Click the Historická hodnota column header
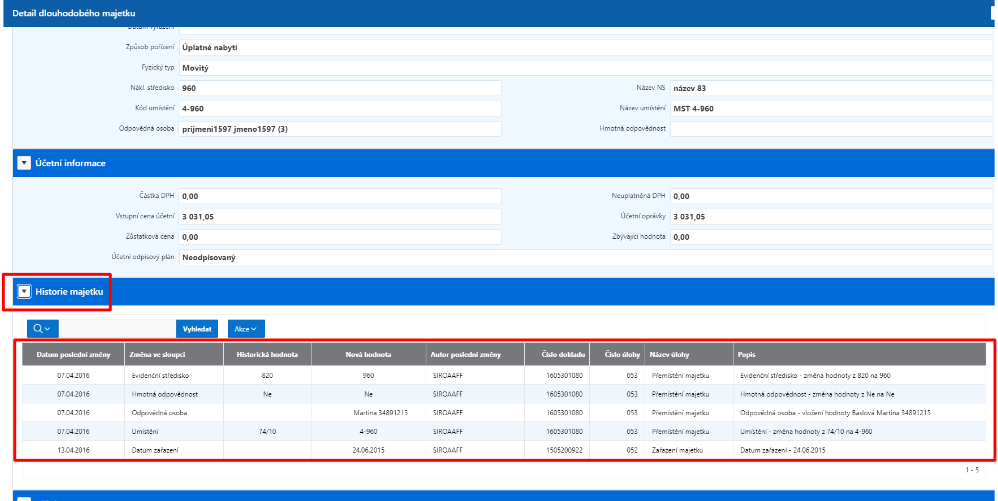 pyautogui.click(x=267, y=355)
